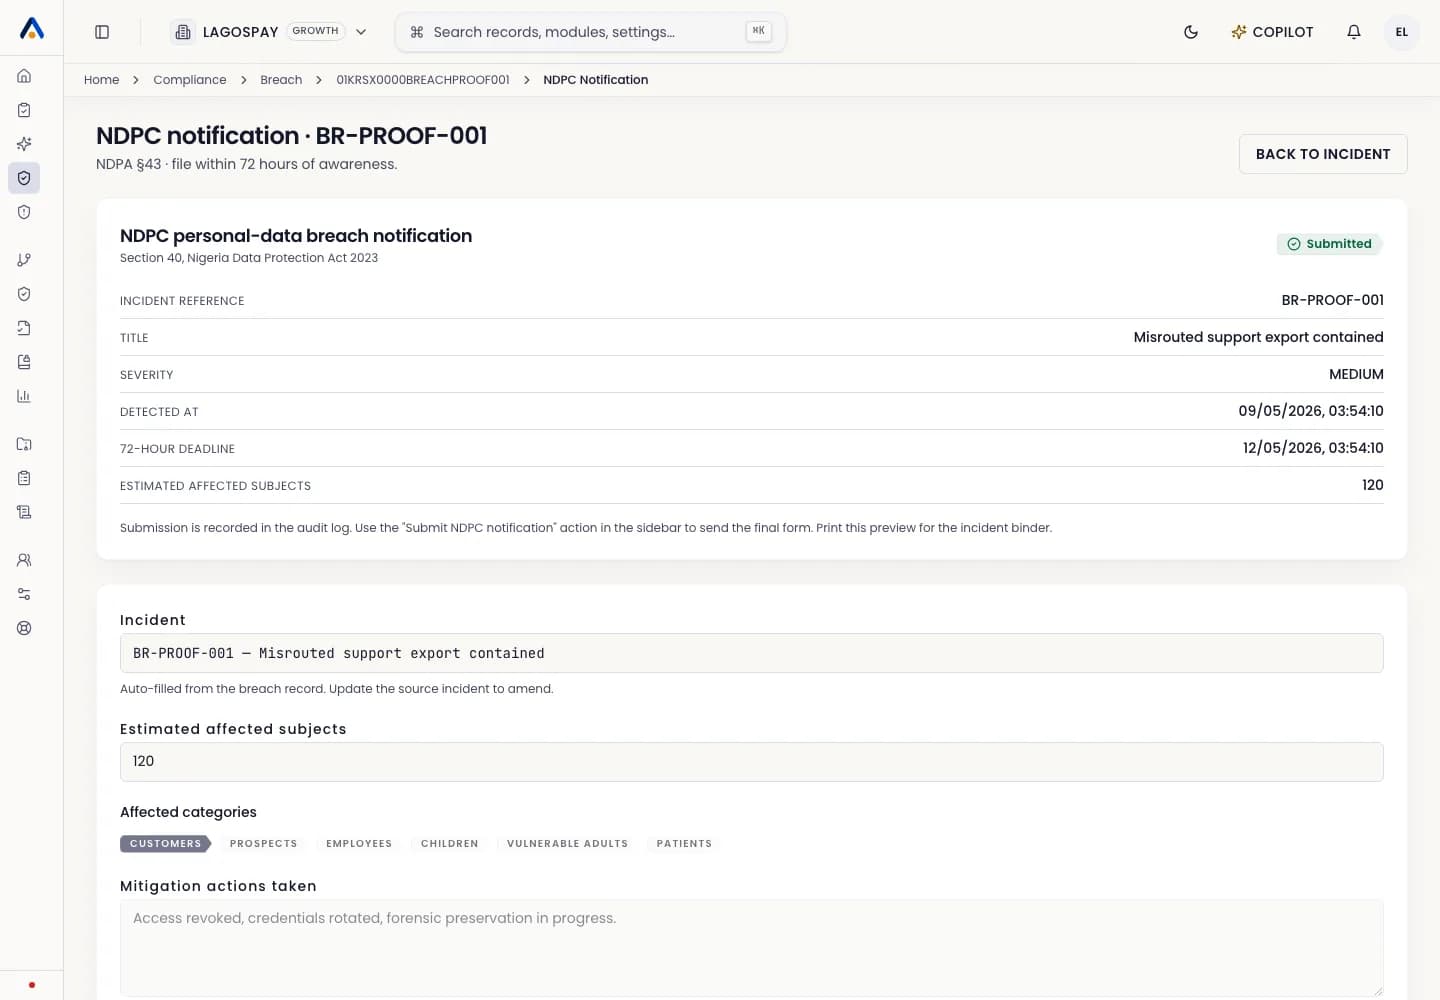
Task: Open the folder icon in the sidebar
Action: (24, 444)
